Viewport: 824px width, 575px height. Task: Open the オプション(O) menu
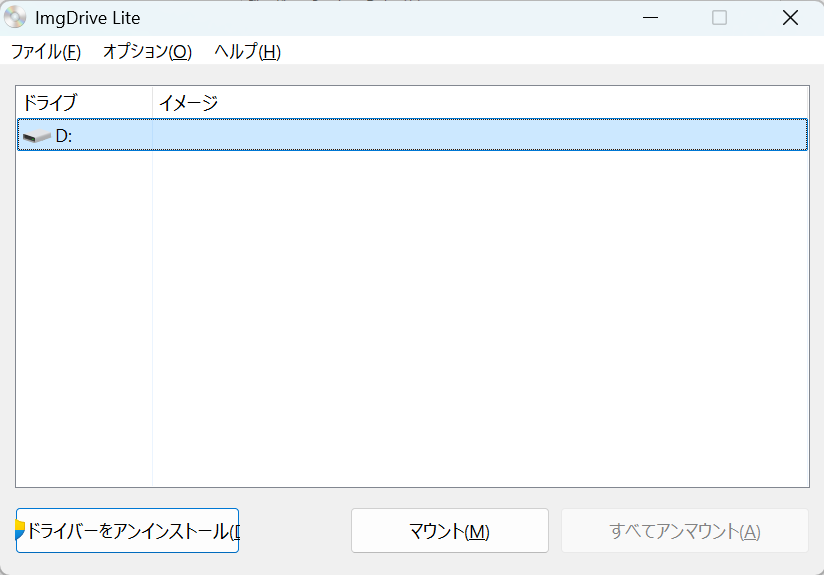coord(147,52)
